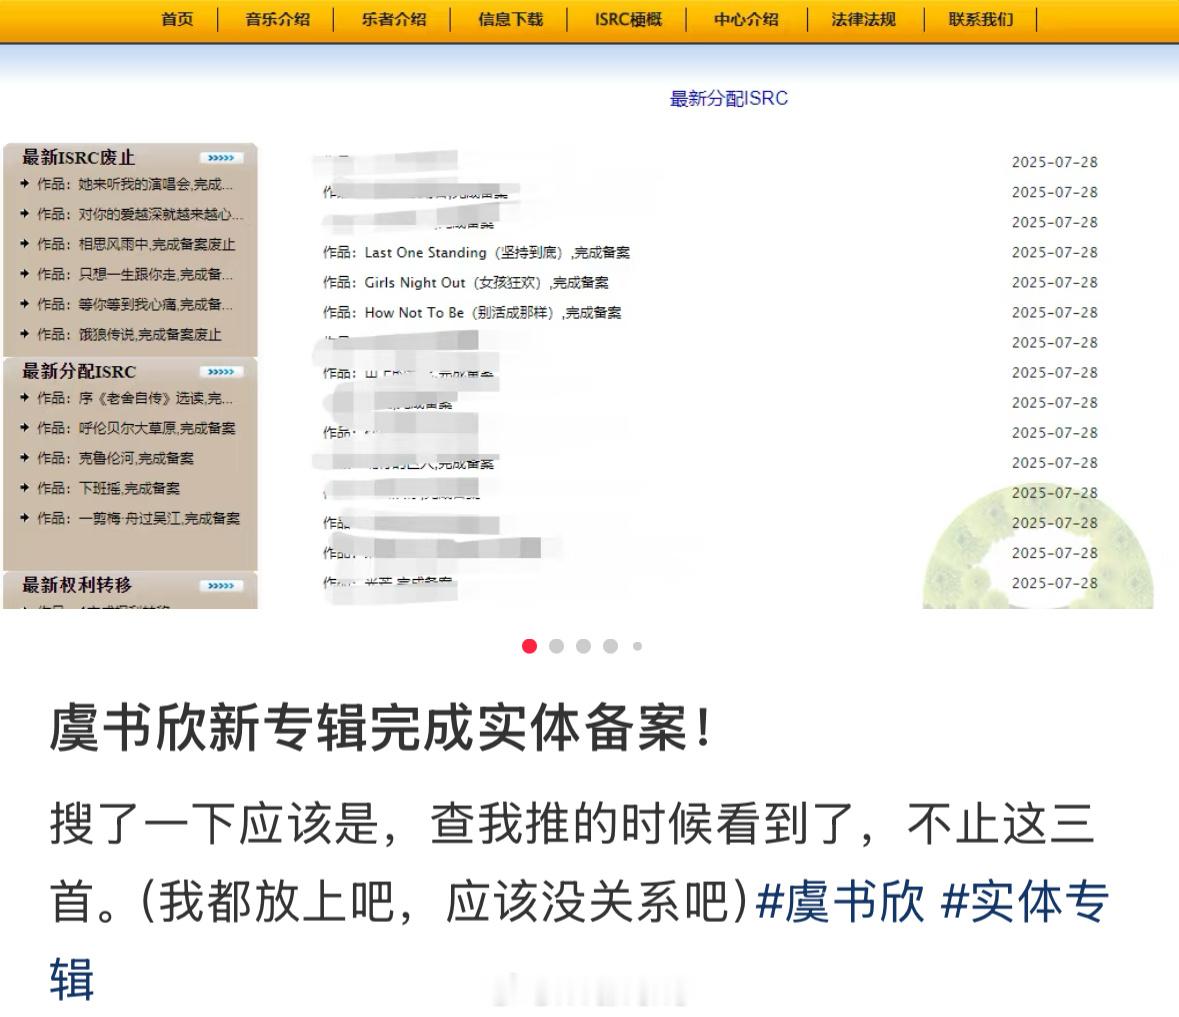This screenshot has height=1017, width=1179.
Task: Click the date beside Last One Standing
Action: click(x=1055, y=253)
